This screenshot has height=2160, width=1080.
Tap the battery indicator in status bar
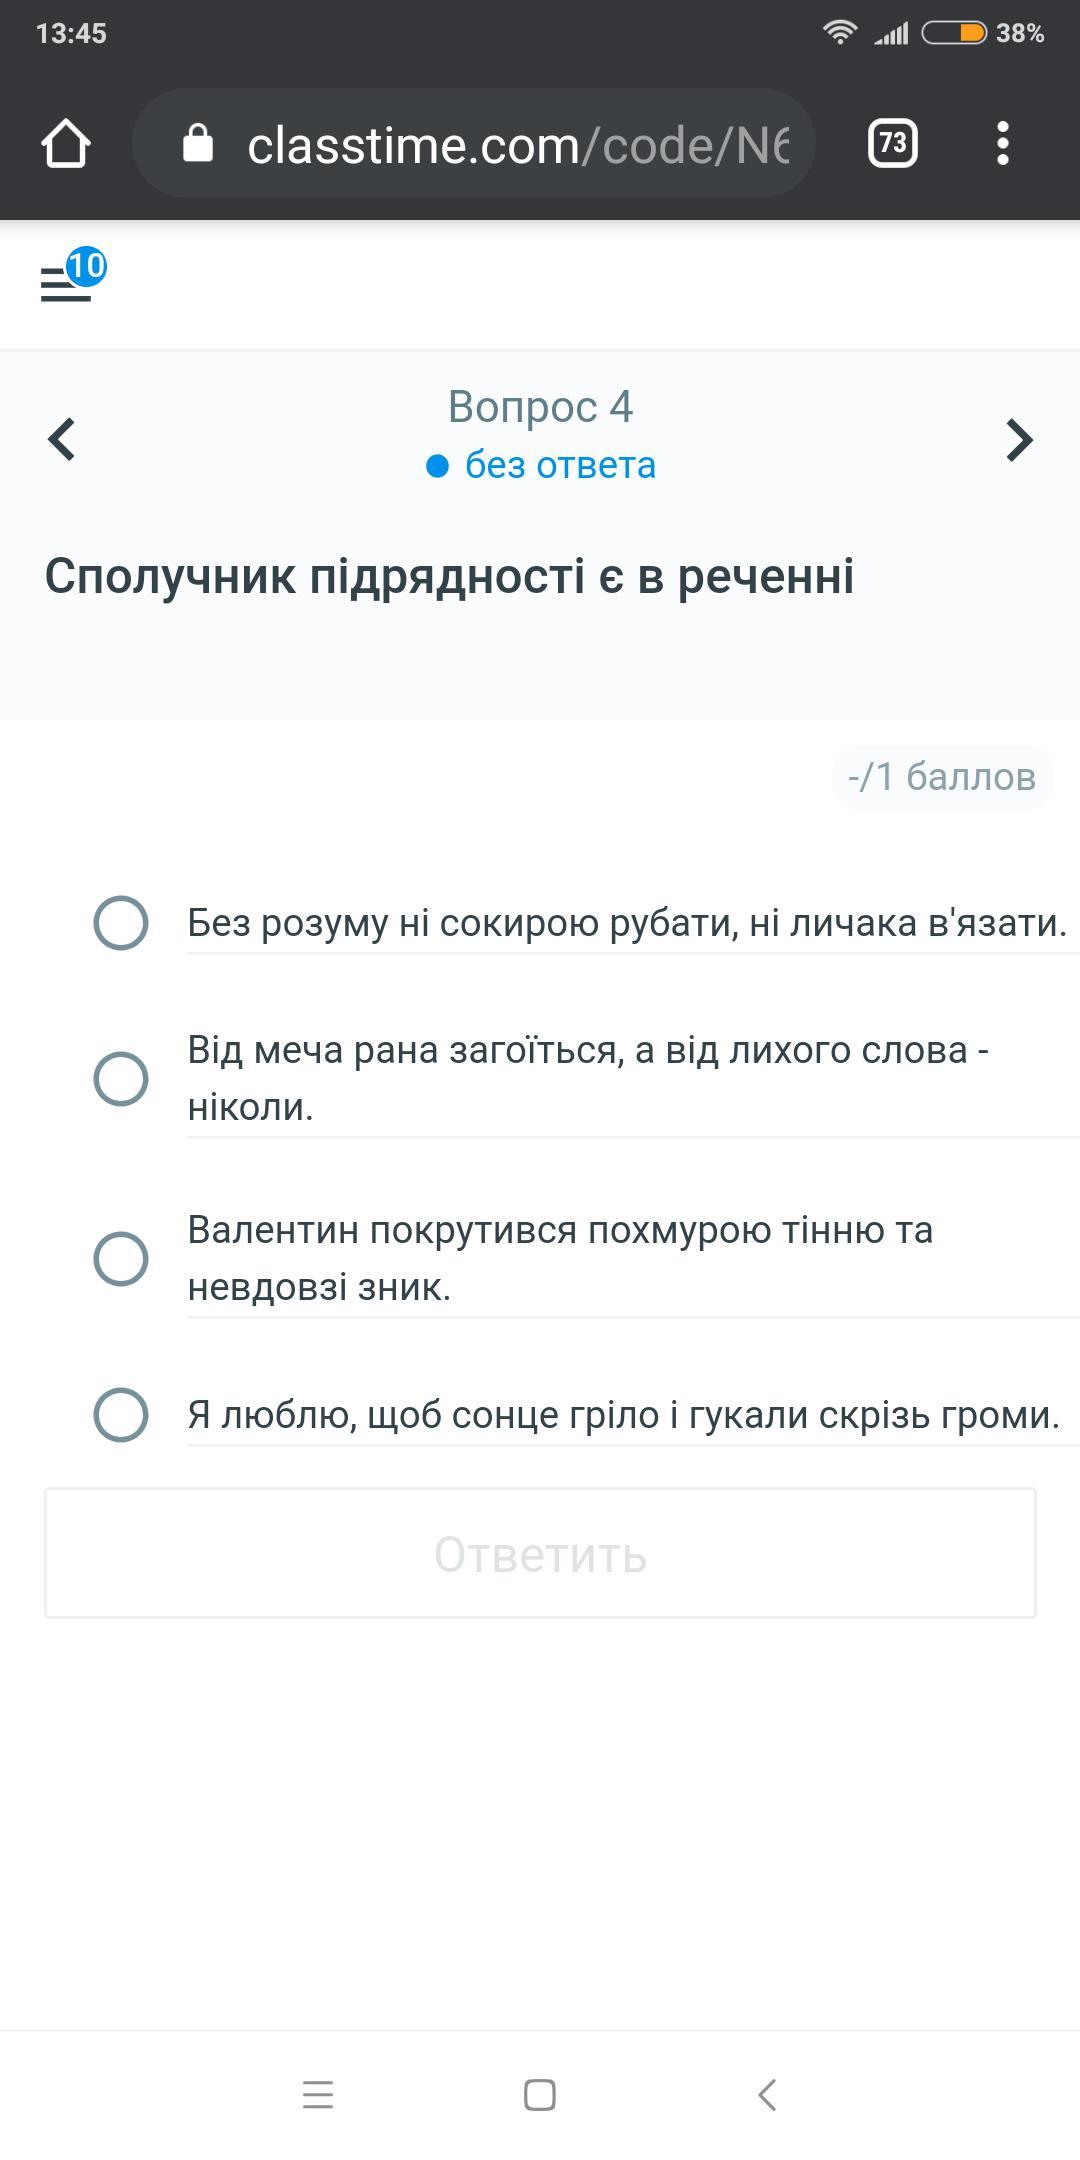pyautogui.click(x=954, y=34)
